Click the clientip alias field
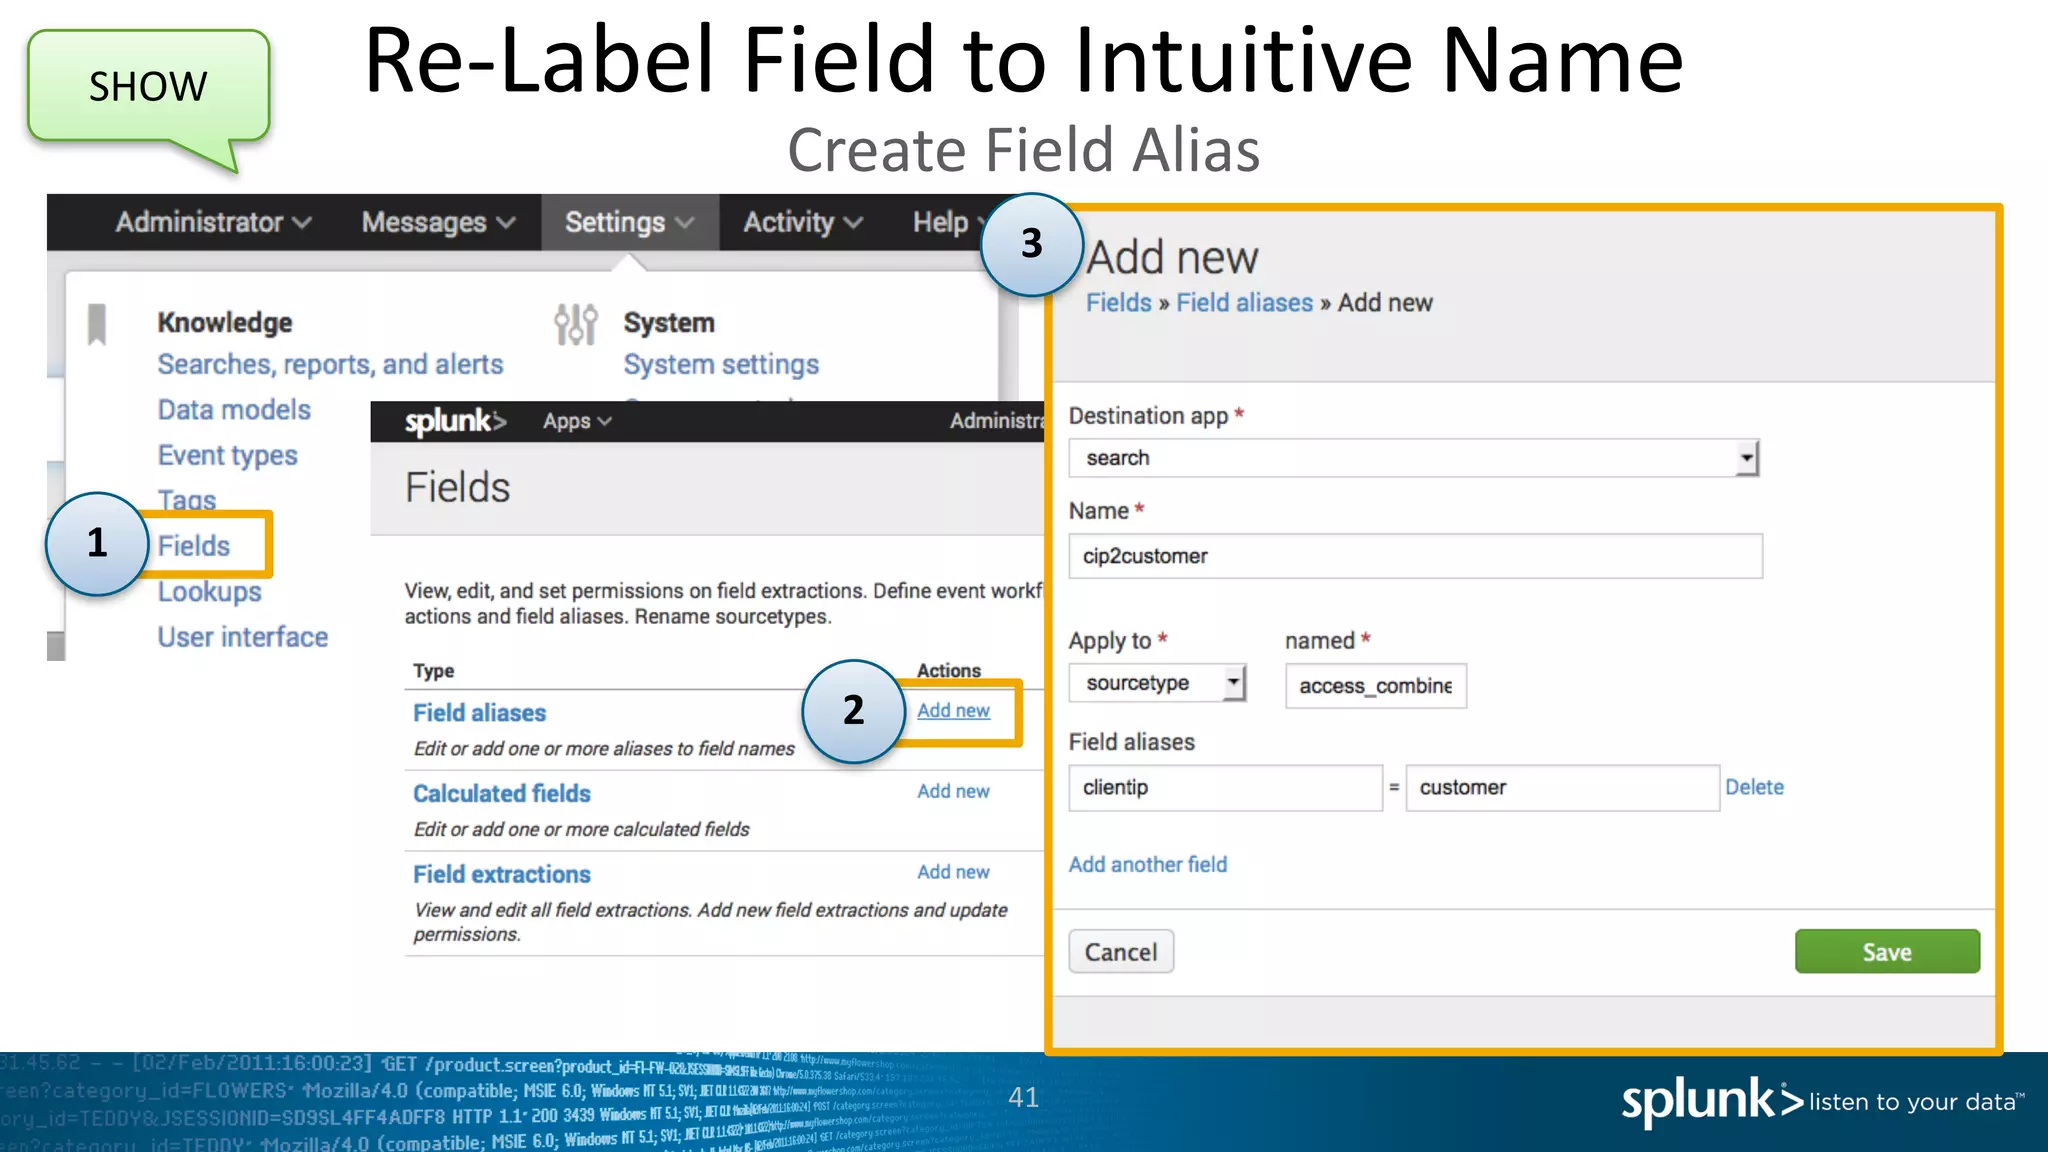Image resolution: width=2048 pixels, height=1152 pixels. (1225, 788)
